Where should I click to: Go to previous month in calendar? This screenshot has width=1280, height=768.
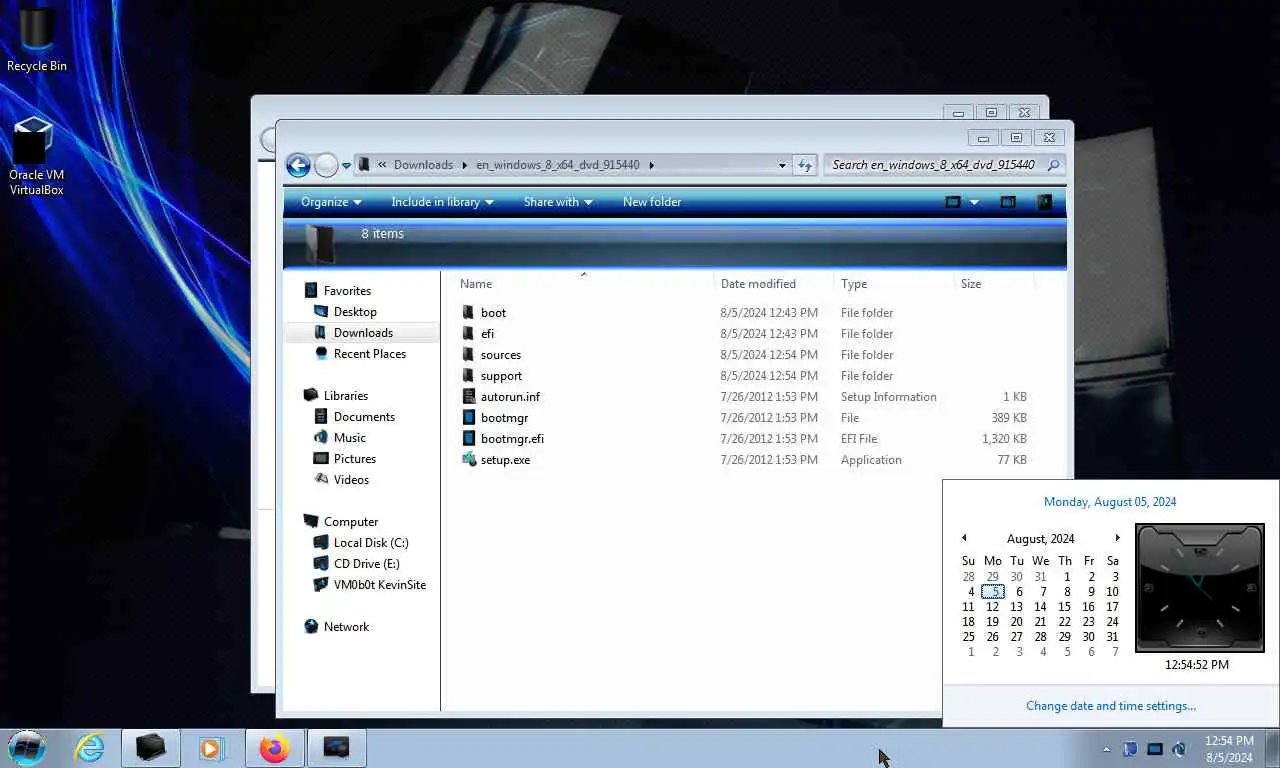(x=964, y=538)
